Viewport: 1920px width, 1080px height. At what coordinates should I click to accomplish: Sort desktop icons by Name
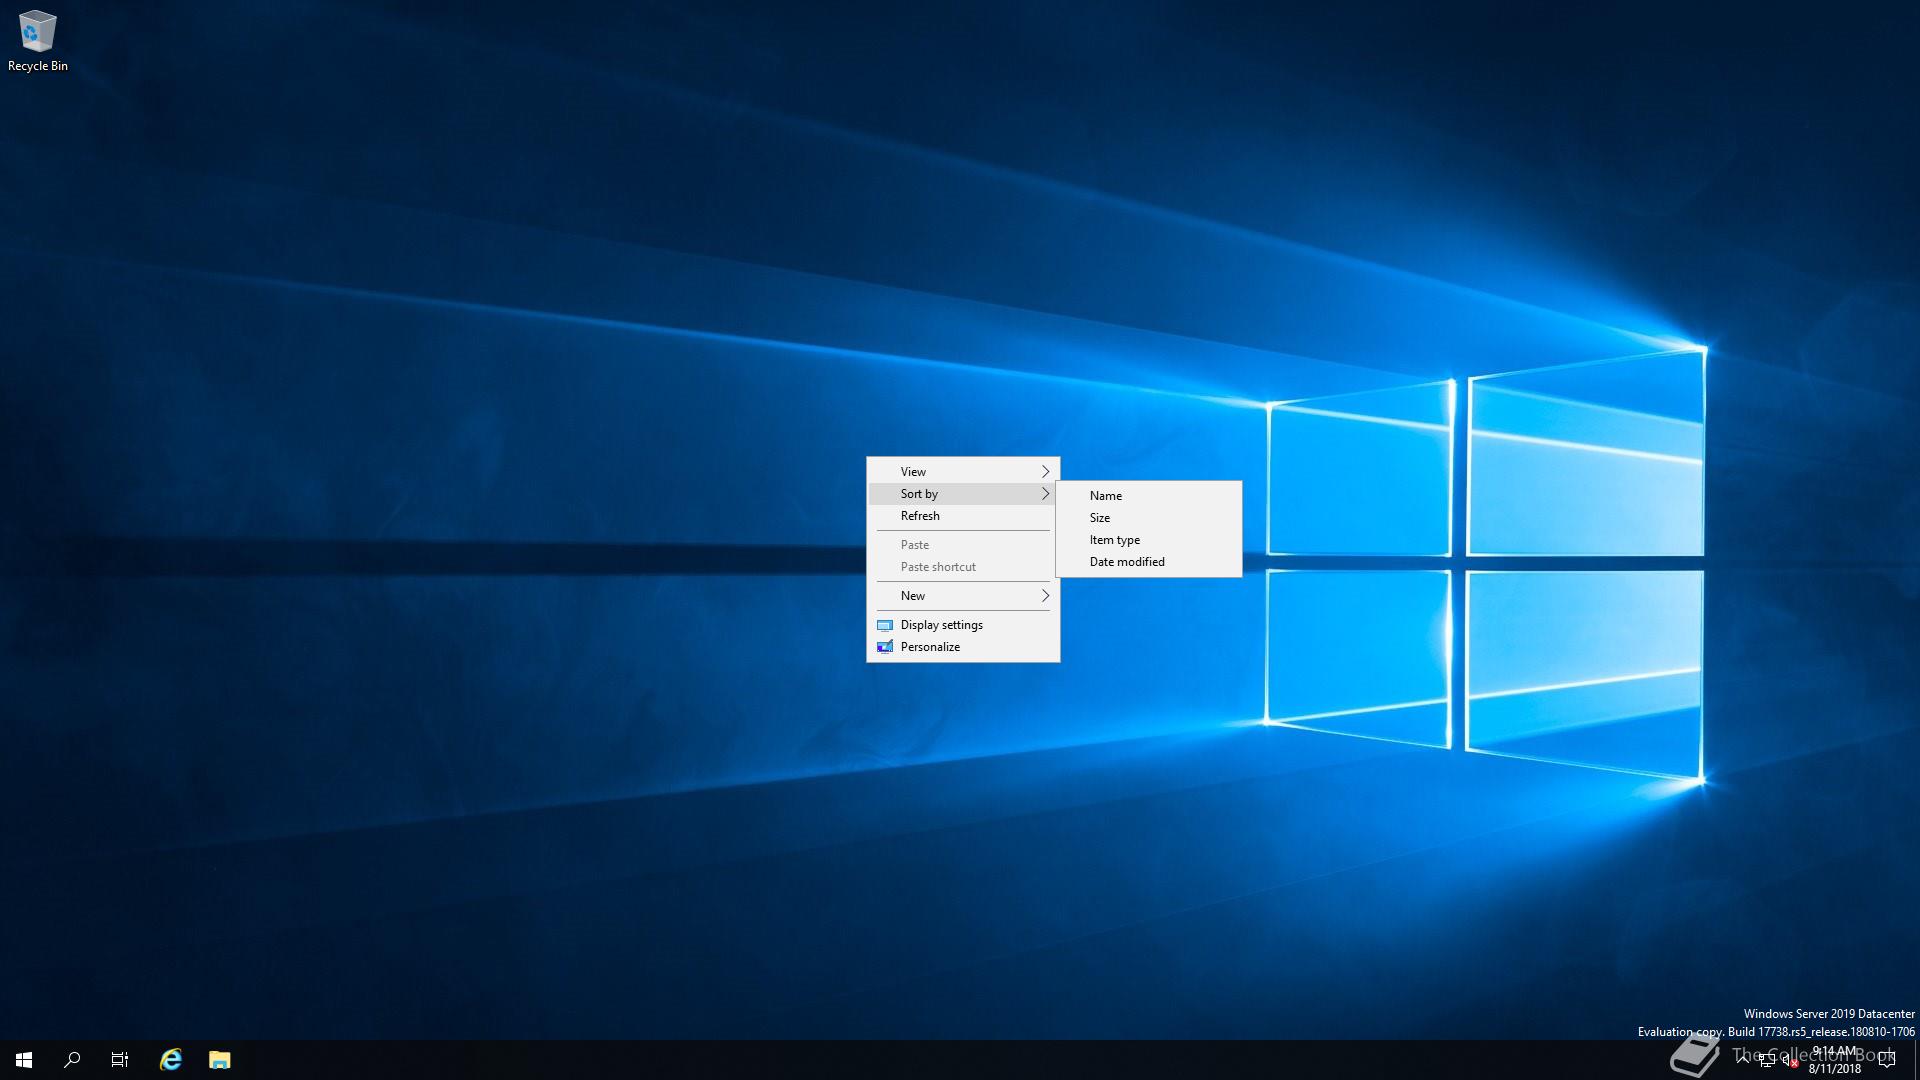[1106, 496]
